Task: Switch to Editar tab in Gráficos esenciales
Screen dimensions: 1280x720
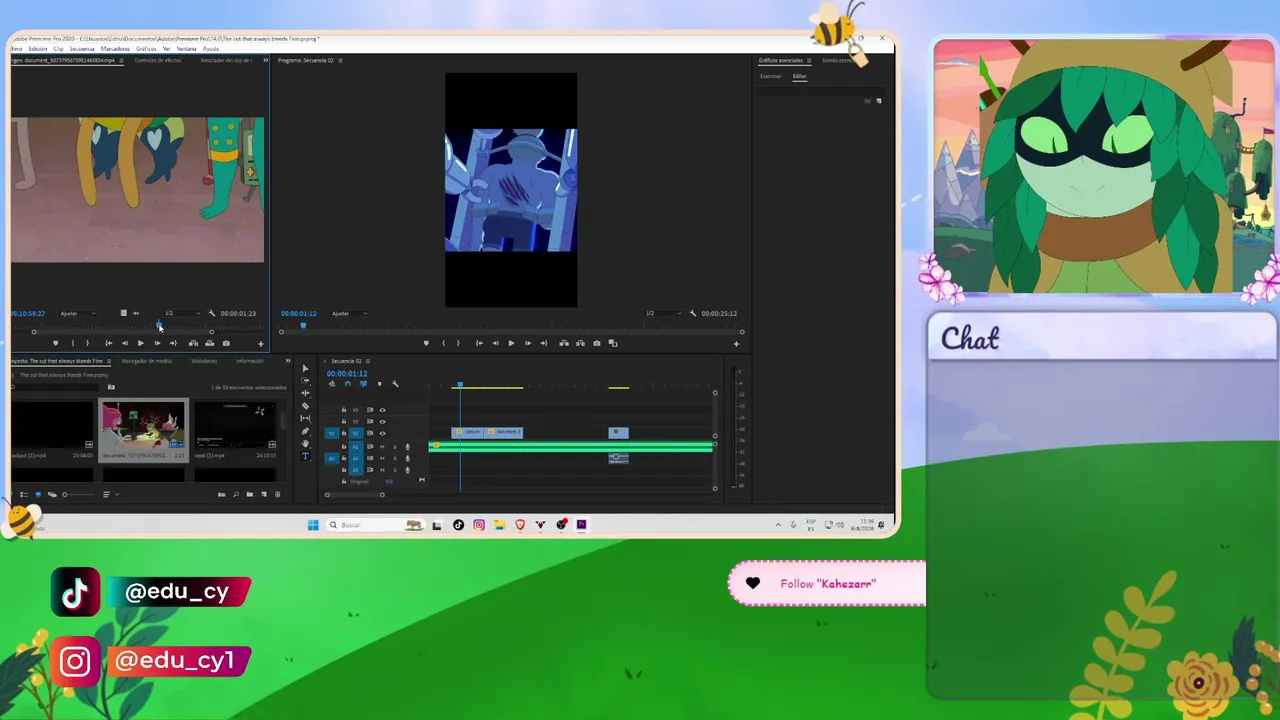Action: coord(800,76)
